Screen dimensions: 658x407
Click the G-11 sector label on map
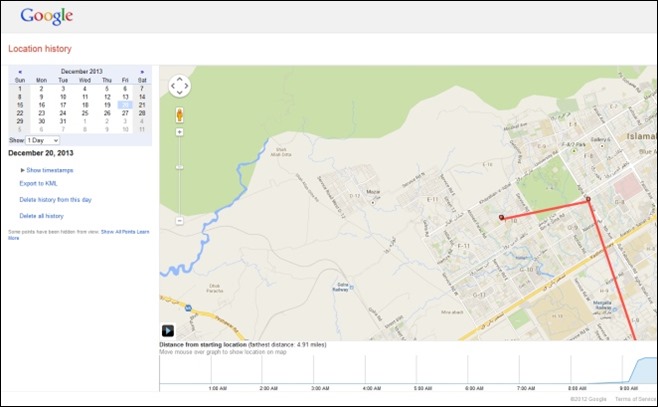479,295
